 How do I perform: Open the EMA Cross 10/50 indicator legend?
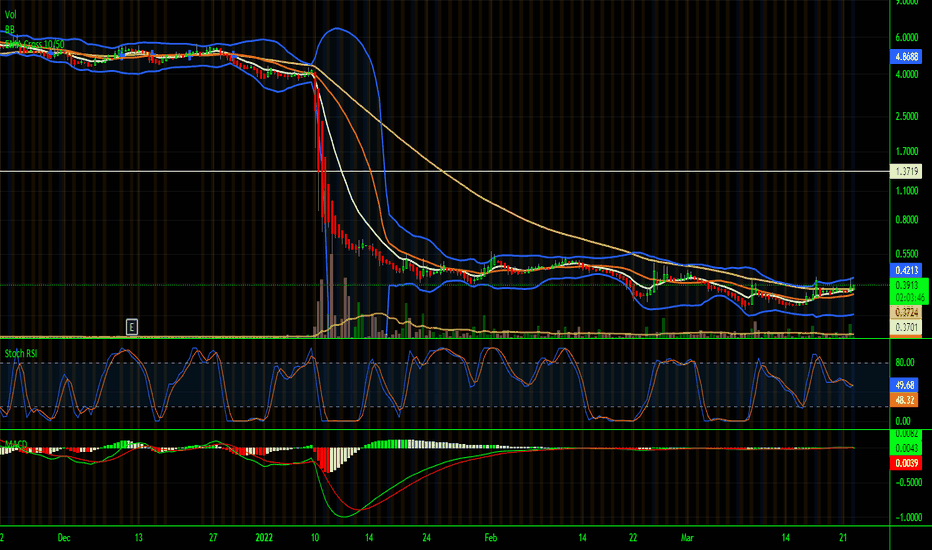(x=34, y=44)
